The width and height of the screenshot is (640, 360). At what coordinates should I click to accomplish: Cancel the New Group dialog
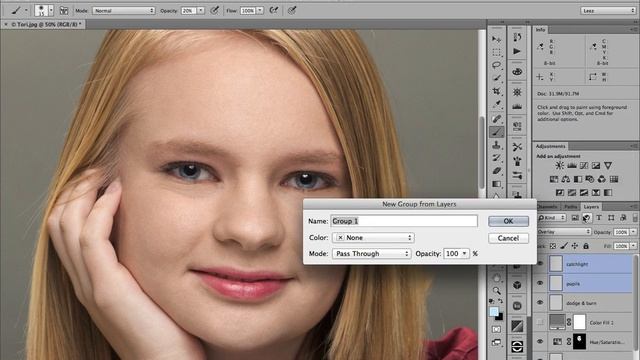point(508,238)
